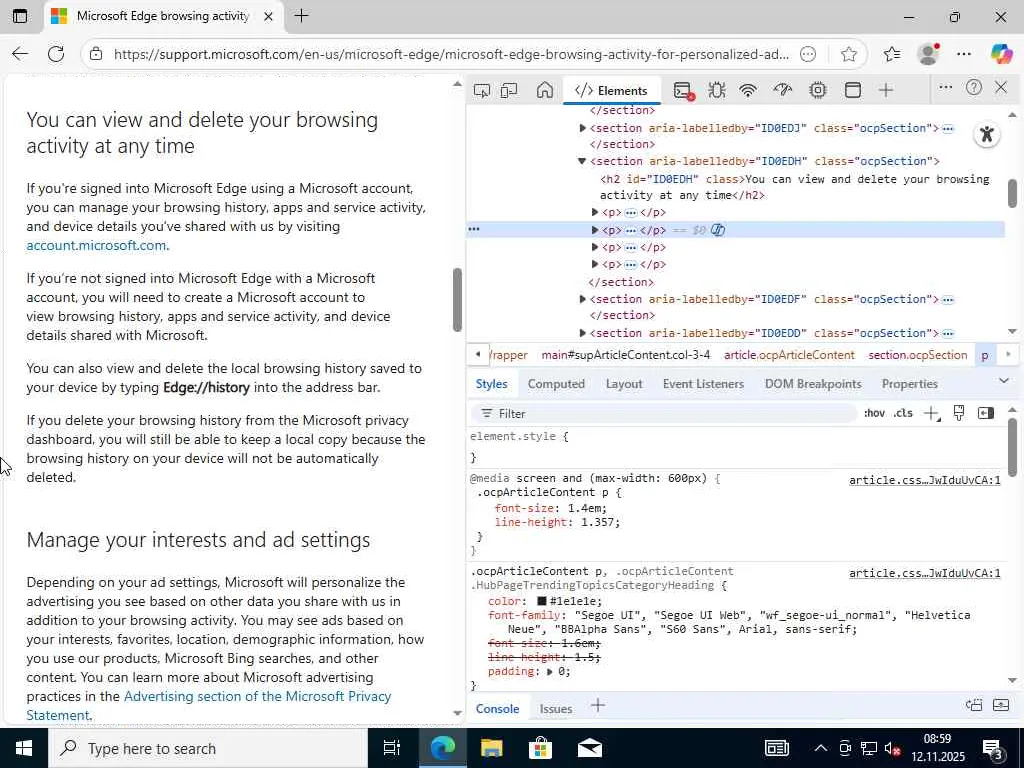Screen dimensions: 1024x768
Task: Toggle device emulation in DevTools
Action: (509, 90)
